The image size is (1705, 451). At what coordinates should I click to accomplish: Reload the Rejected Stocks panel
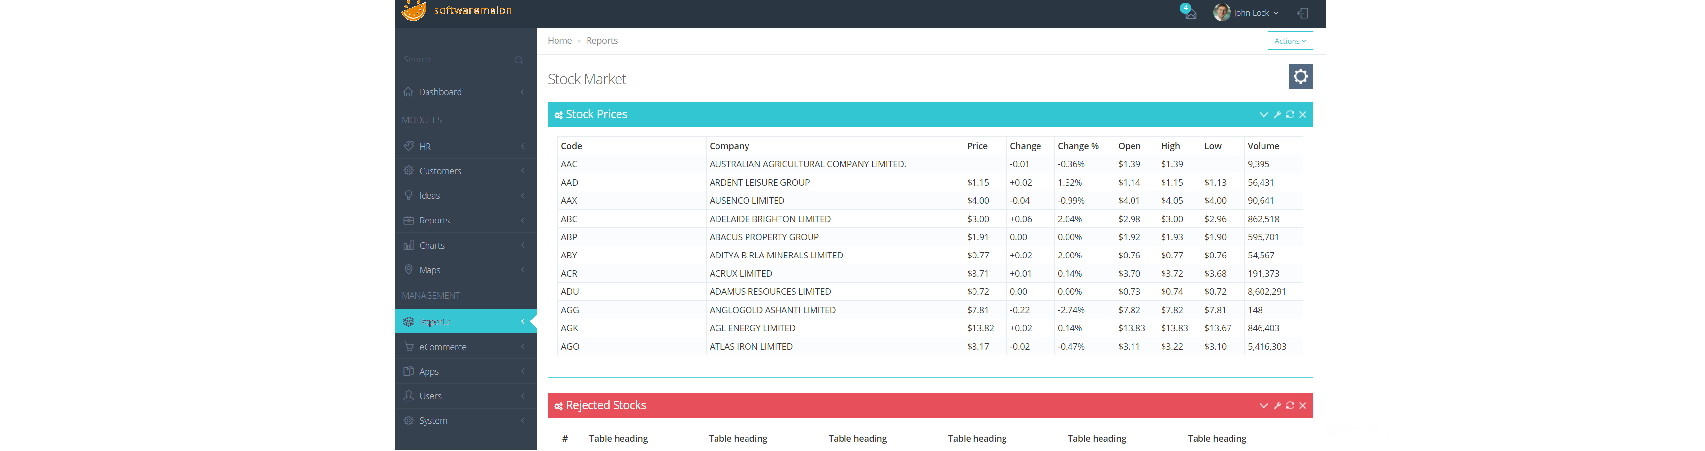pos(1290,405)
